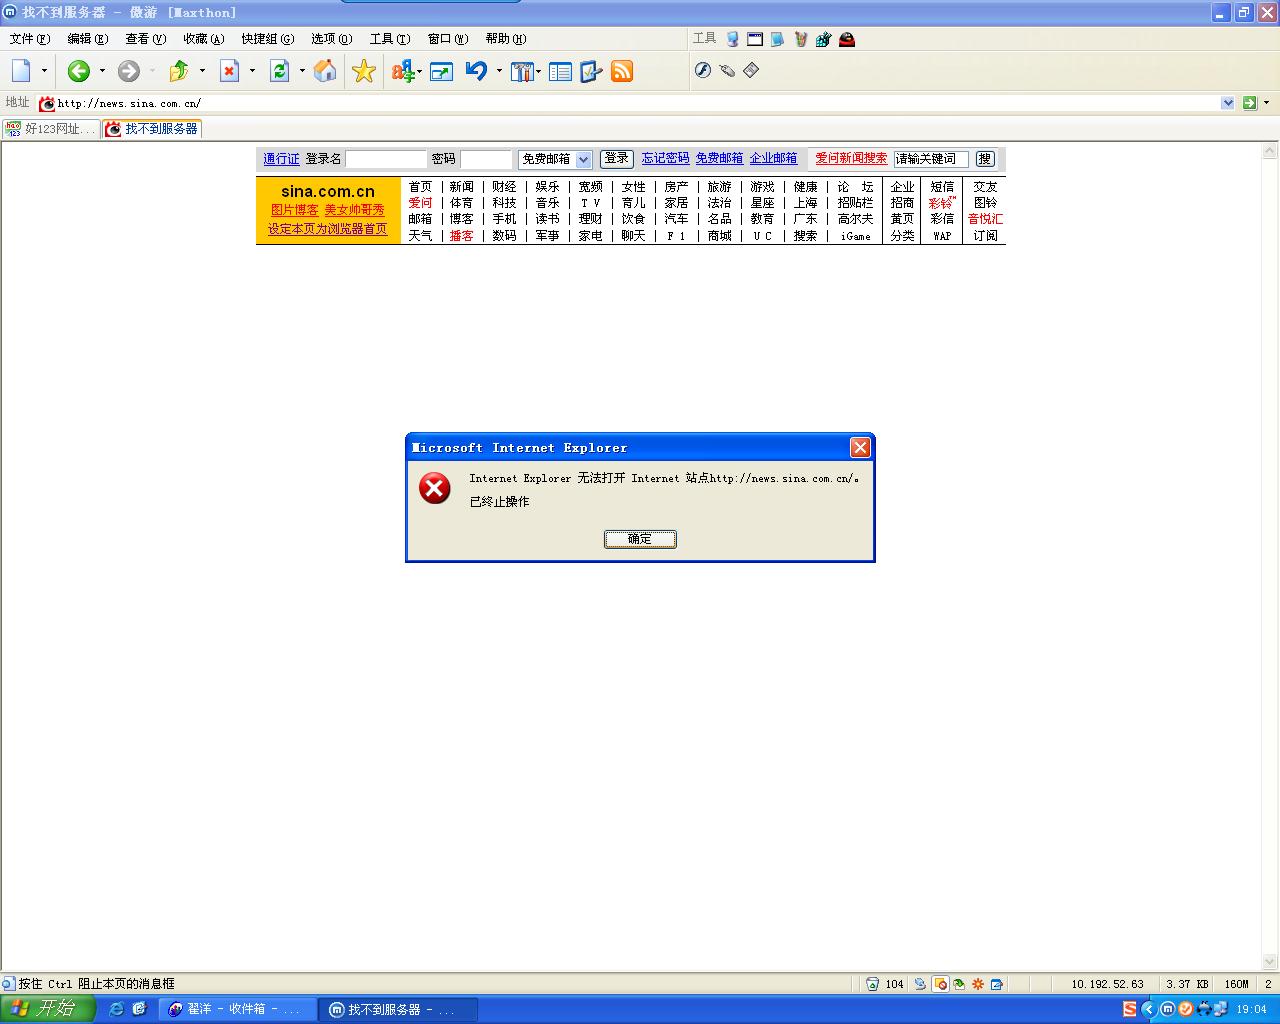
Task: Open the Refresh button dropdown arrow
Action: [302, 71]
